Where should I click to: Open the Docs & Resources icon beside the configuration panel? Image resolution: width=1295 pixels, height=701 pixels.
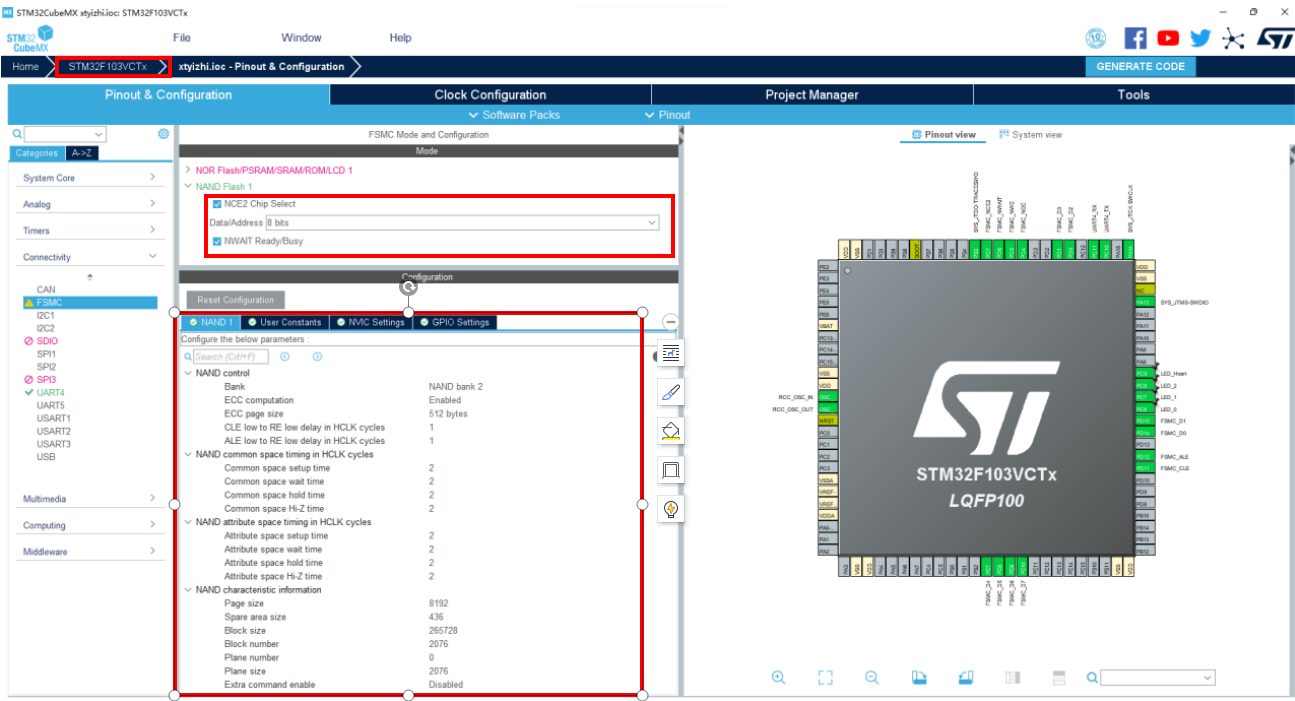click(x=670, y=352)
